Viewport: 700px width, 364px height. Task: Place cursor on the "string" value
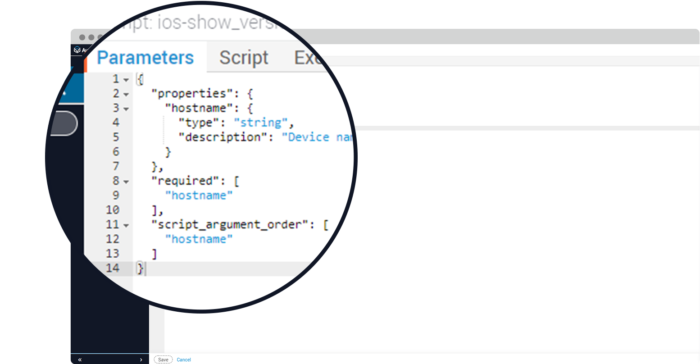coord(261,123)
